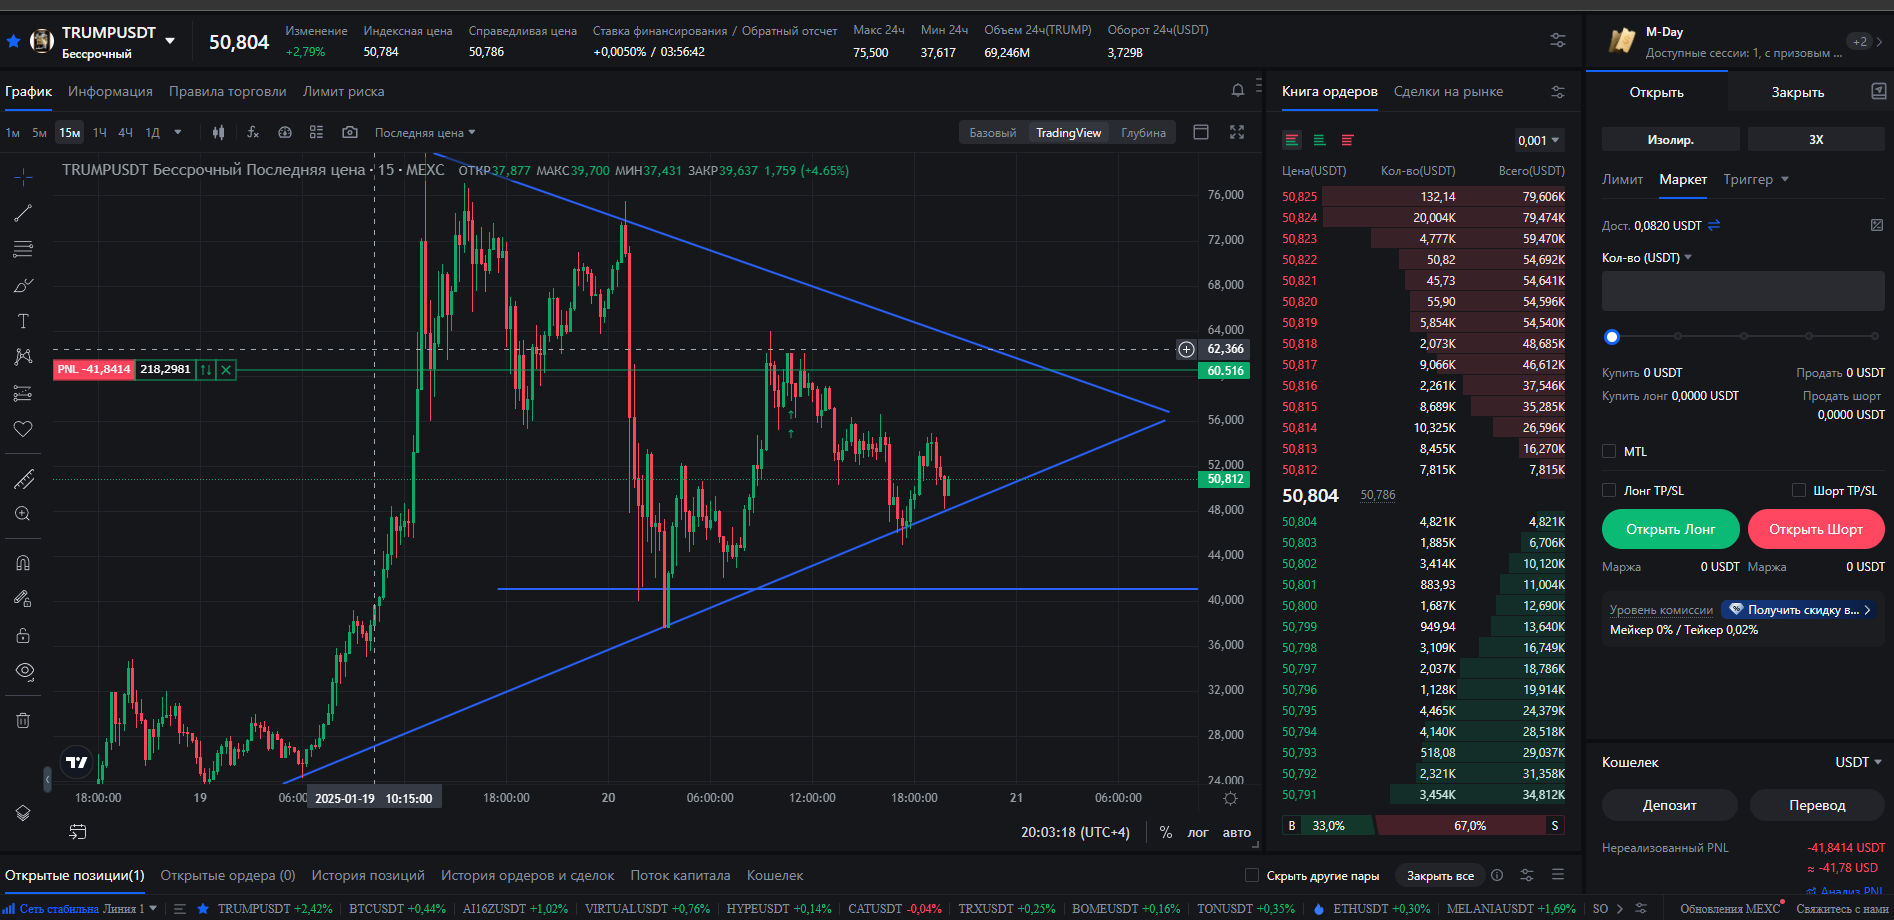Viewport: 1894px width, 920px height.
Task: Select the trend line drawing tool
Action: pyautogui.click(x=23, y=213)
